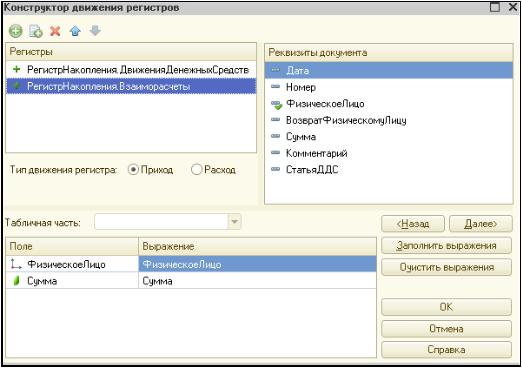The width and height of the screenshot is (522, 368).
Task: Select ФизическоеЛицо in the document attributes list
Action: point(389,104)
